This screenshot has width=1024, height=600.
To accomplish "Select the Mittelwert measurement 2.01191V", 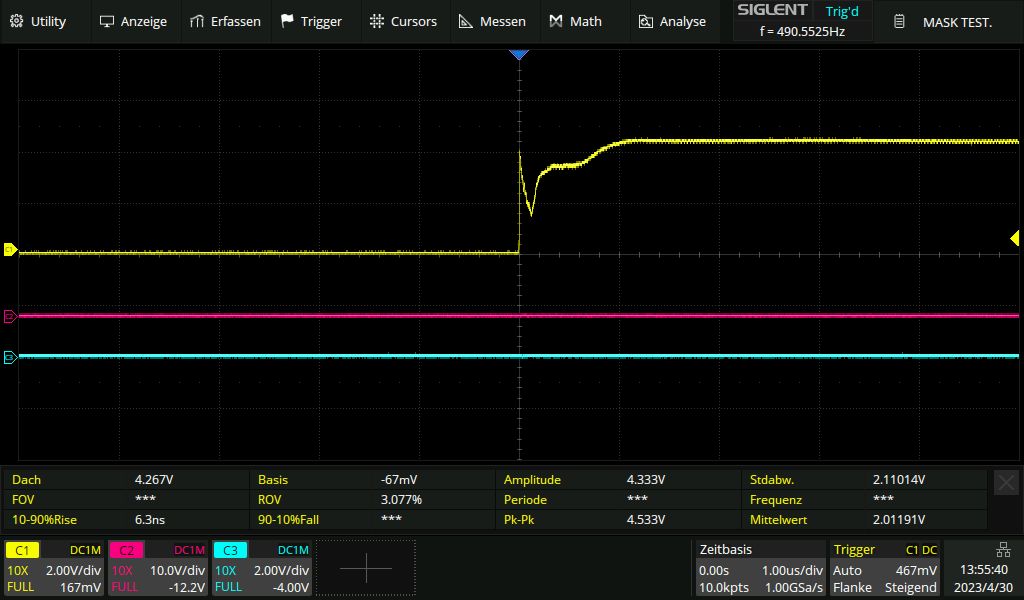I will coord(864,520).
